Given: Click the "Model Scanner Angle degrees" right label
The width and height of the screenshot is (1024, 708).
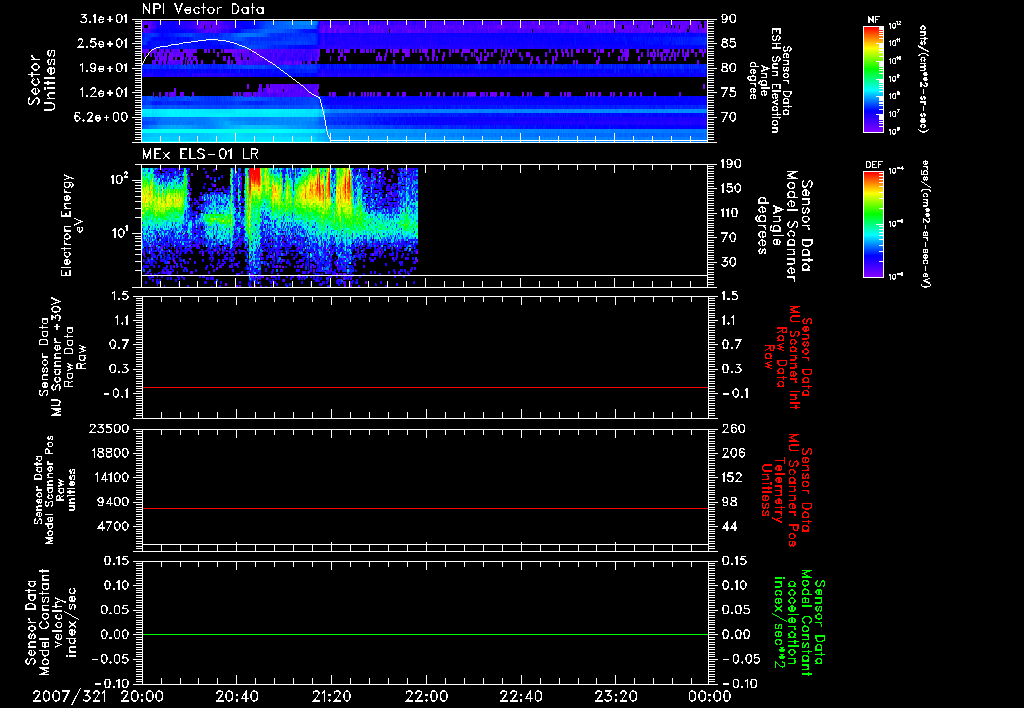Looking at the screenshot, I should [784, 226].
